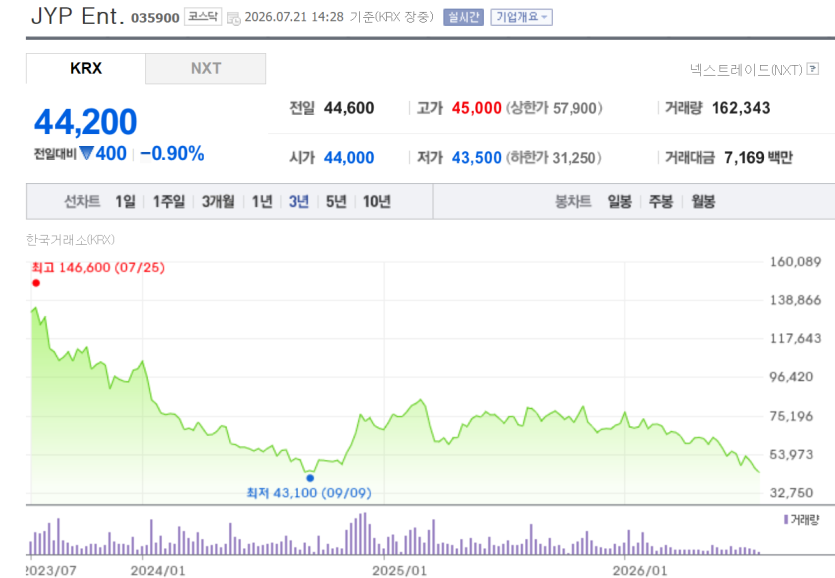The width and height of the screenshot is (835, 578).
Task: Switch to 월봉 monthly candle chart
Action: [703, 201]
